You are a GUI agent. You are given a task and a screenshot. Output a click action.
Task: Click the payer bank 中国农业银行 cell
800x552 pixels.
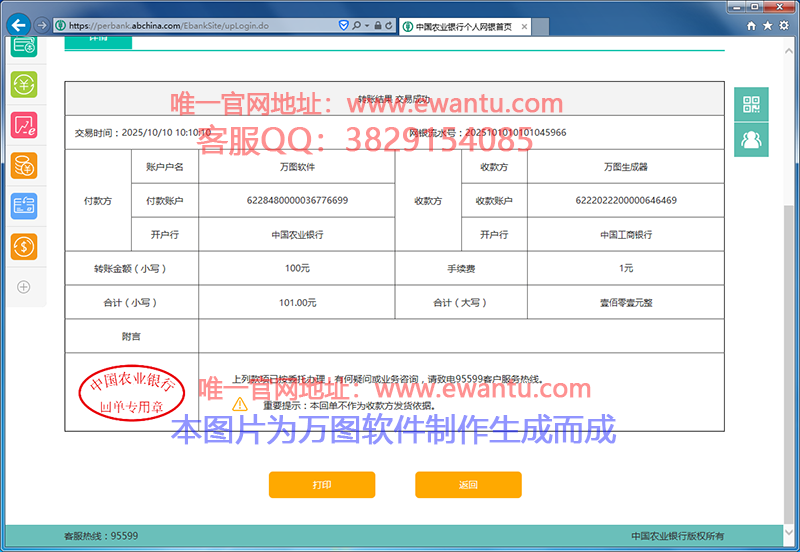point(297,235)
